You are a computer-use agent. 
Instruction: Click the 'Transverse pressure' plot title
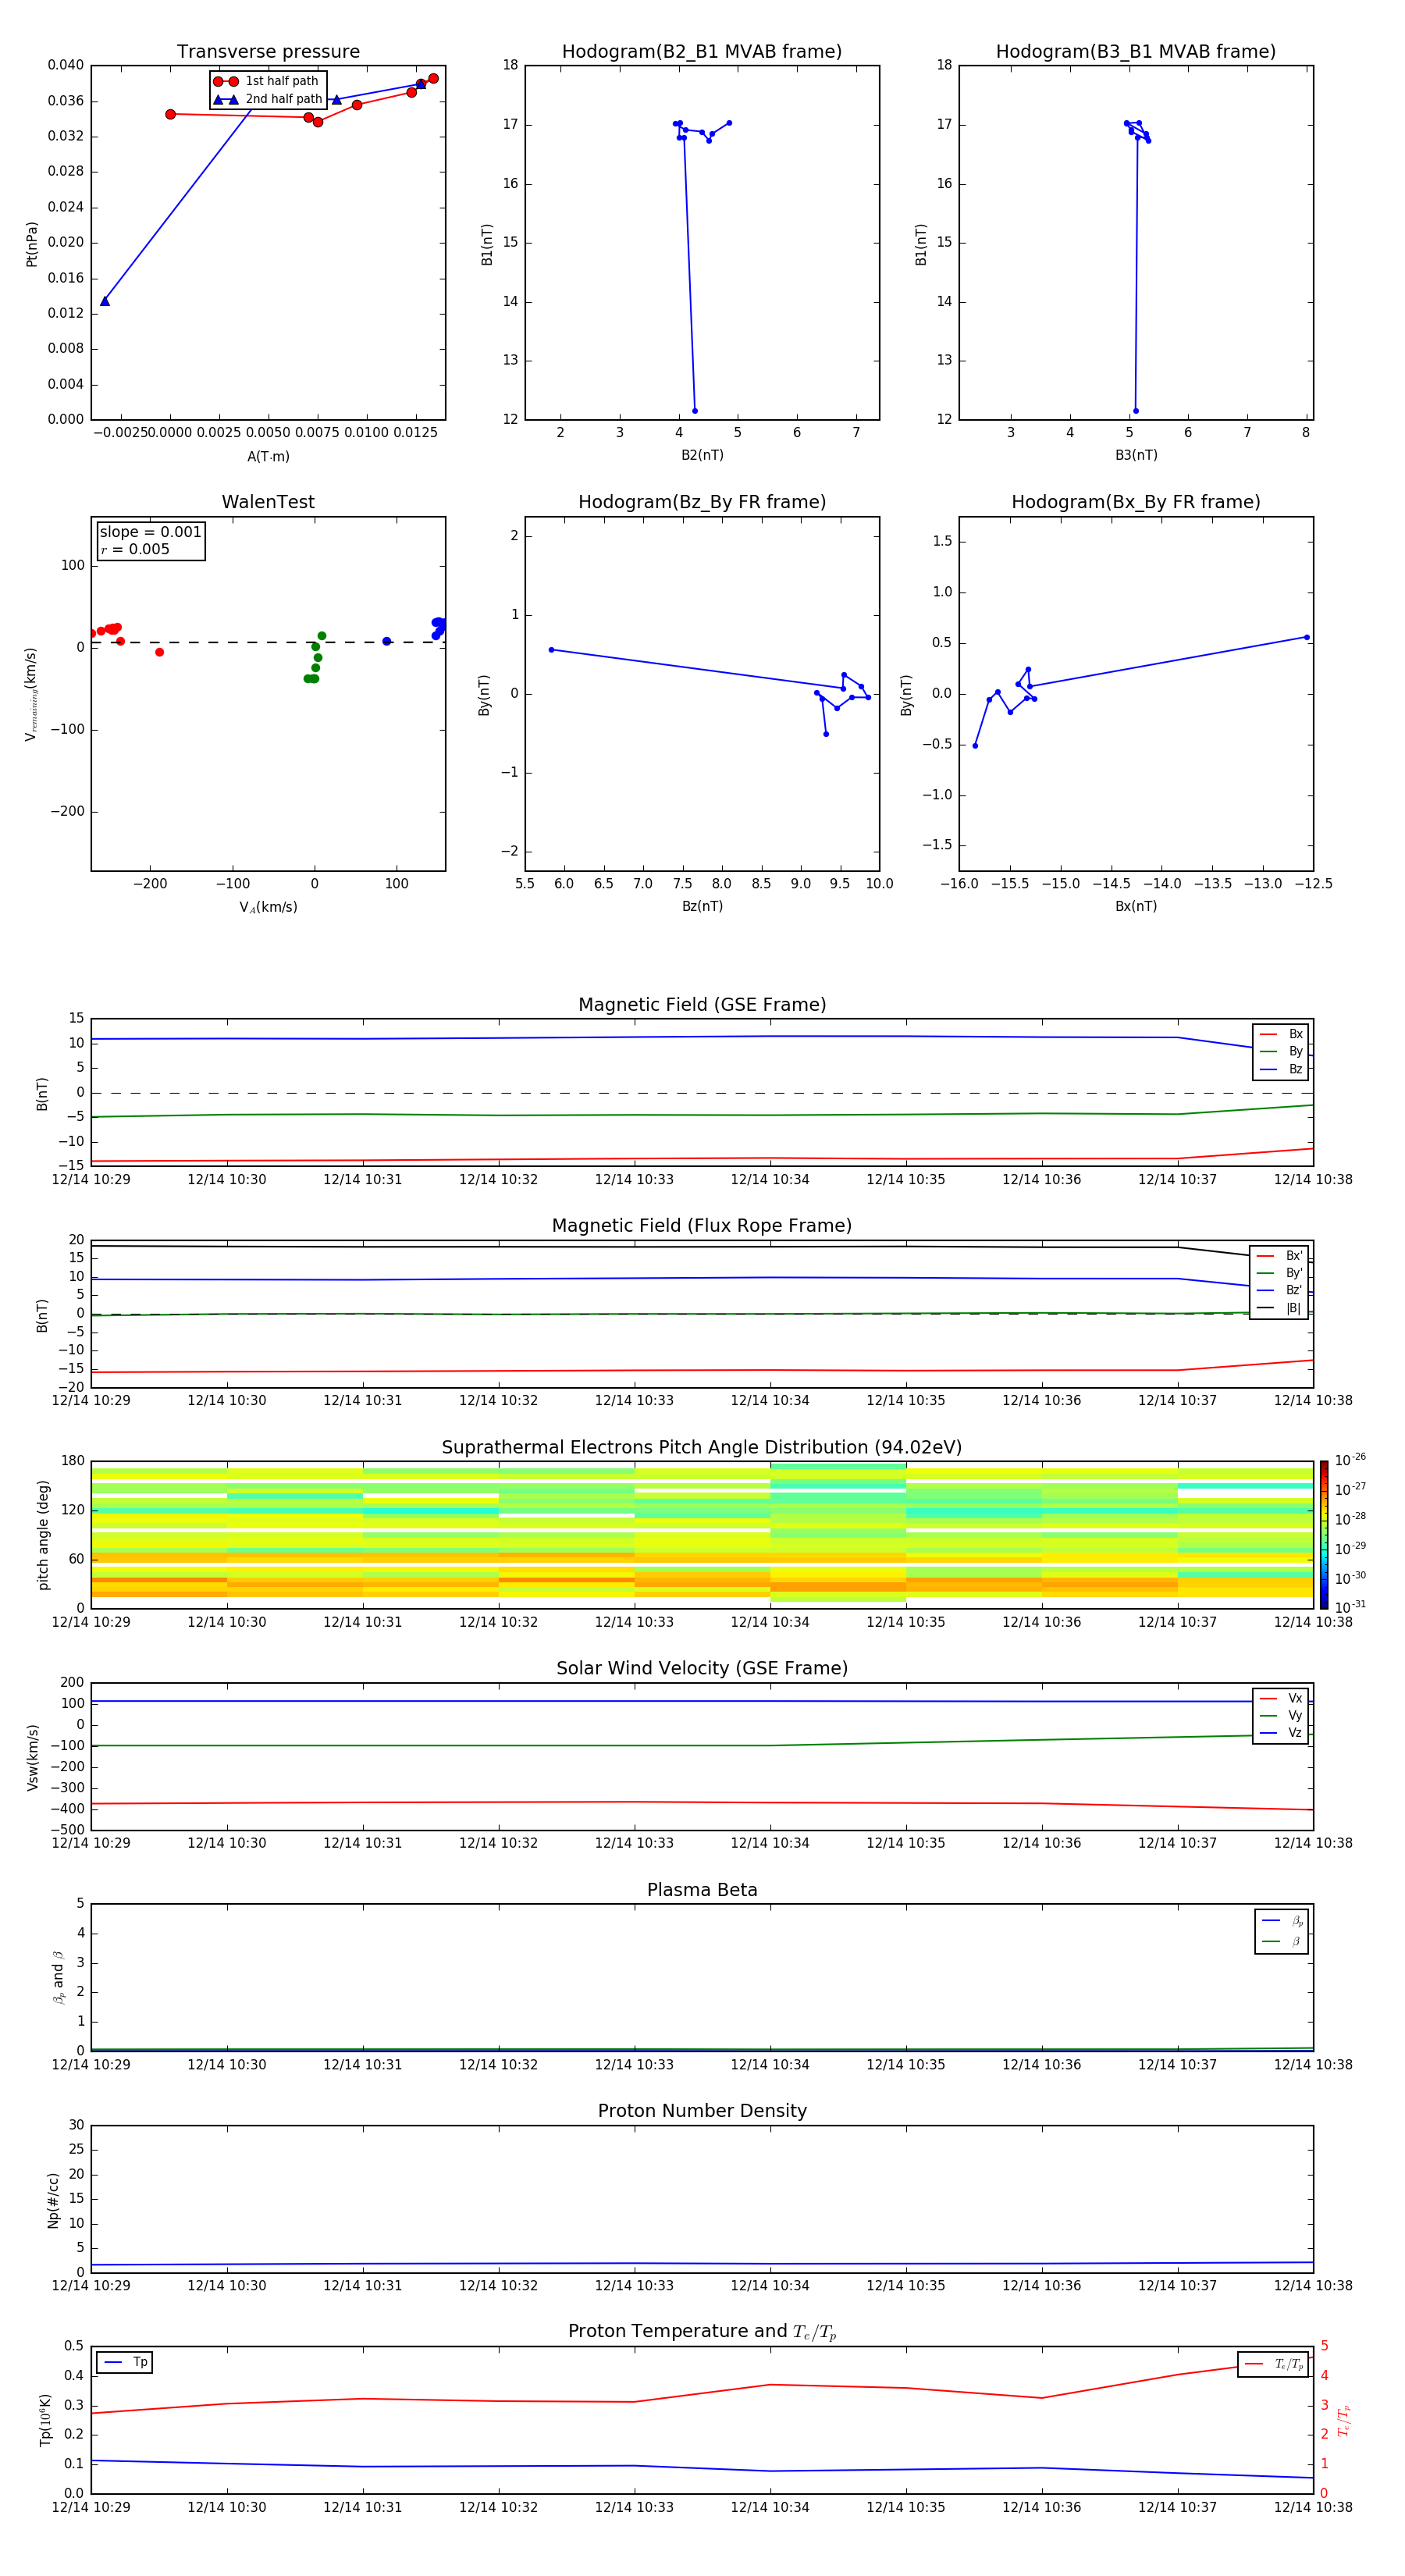click(x=268, y=52)
